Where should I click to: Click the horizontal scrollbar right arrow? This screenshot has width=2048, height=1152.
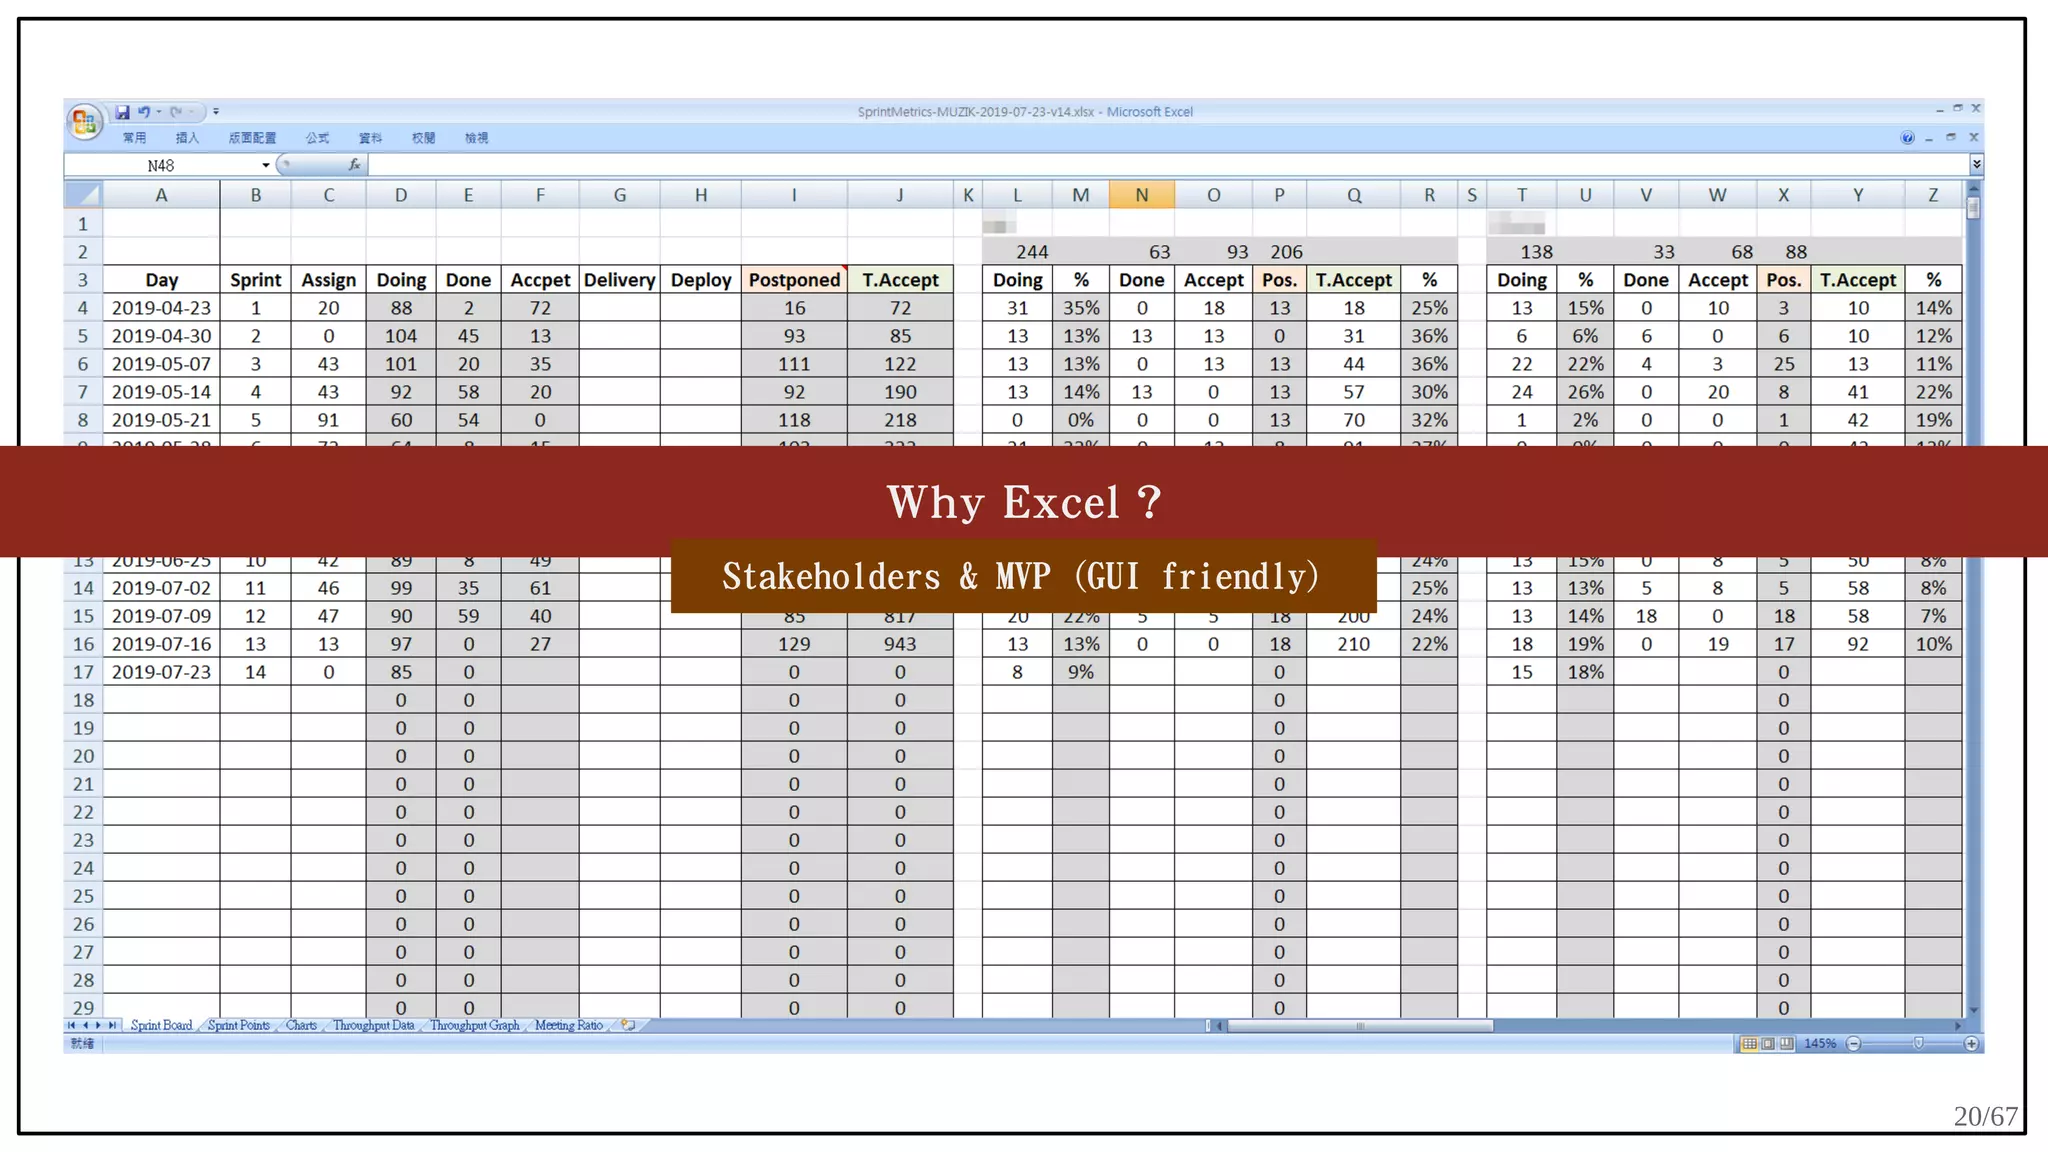(1958, 1026)
